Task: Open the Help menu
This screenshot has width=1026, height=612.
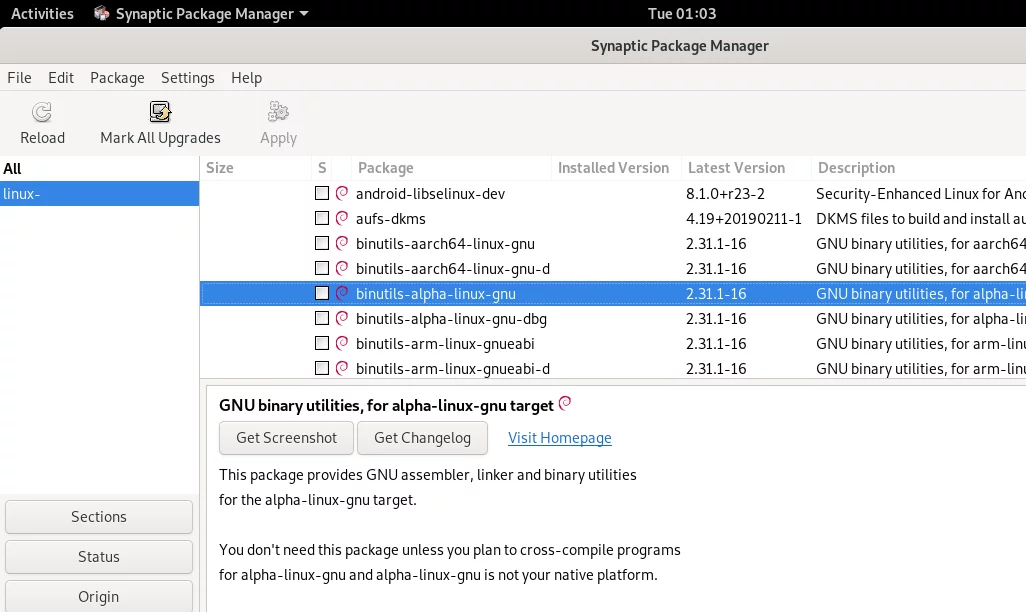Action: coord(246,78)
